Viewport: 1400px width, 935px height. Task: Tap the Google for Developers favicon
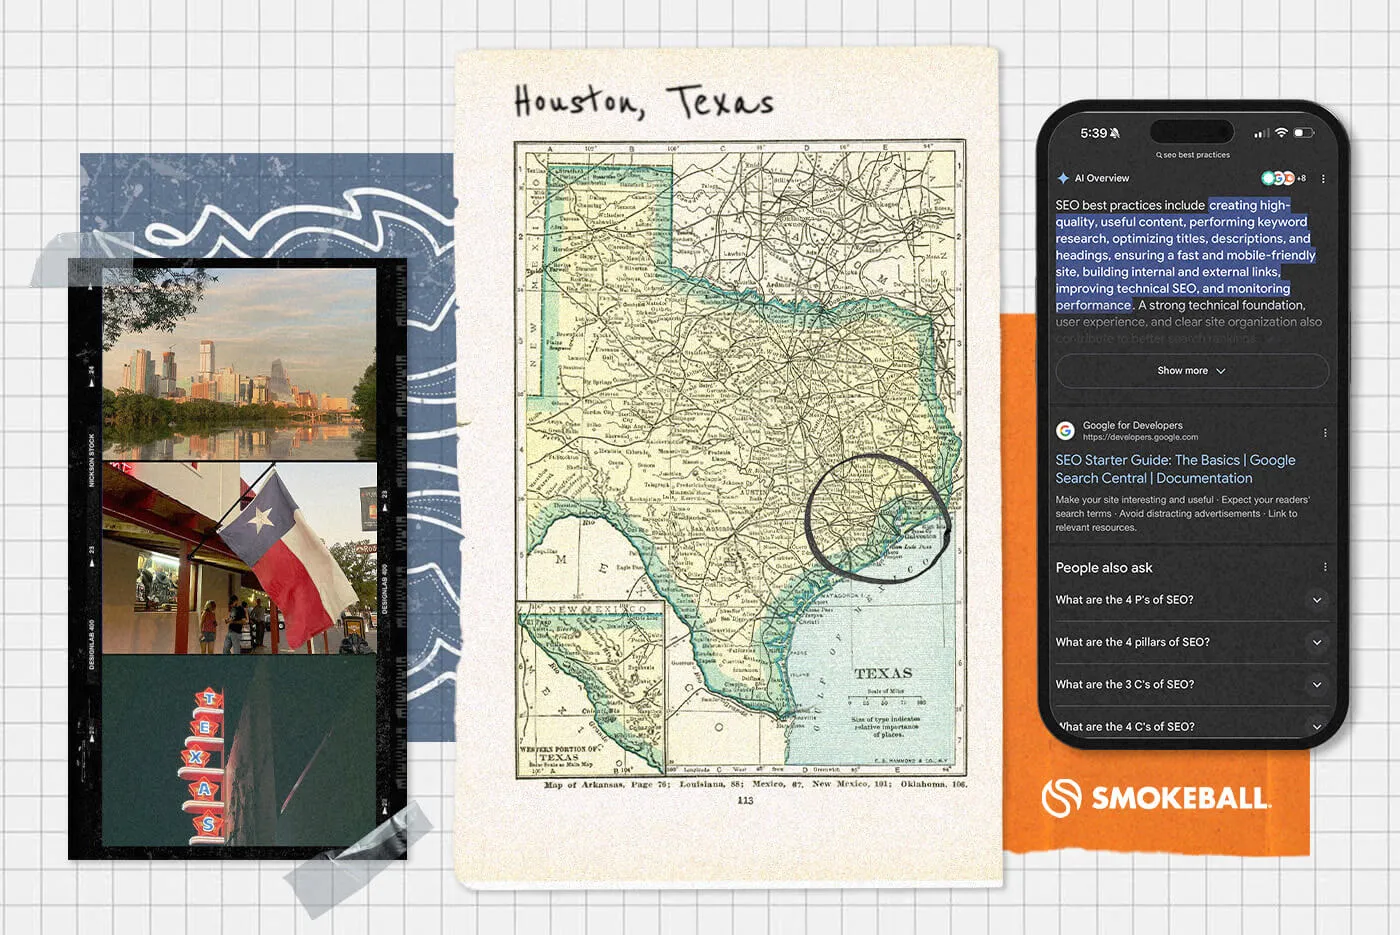[1066, 431]
